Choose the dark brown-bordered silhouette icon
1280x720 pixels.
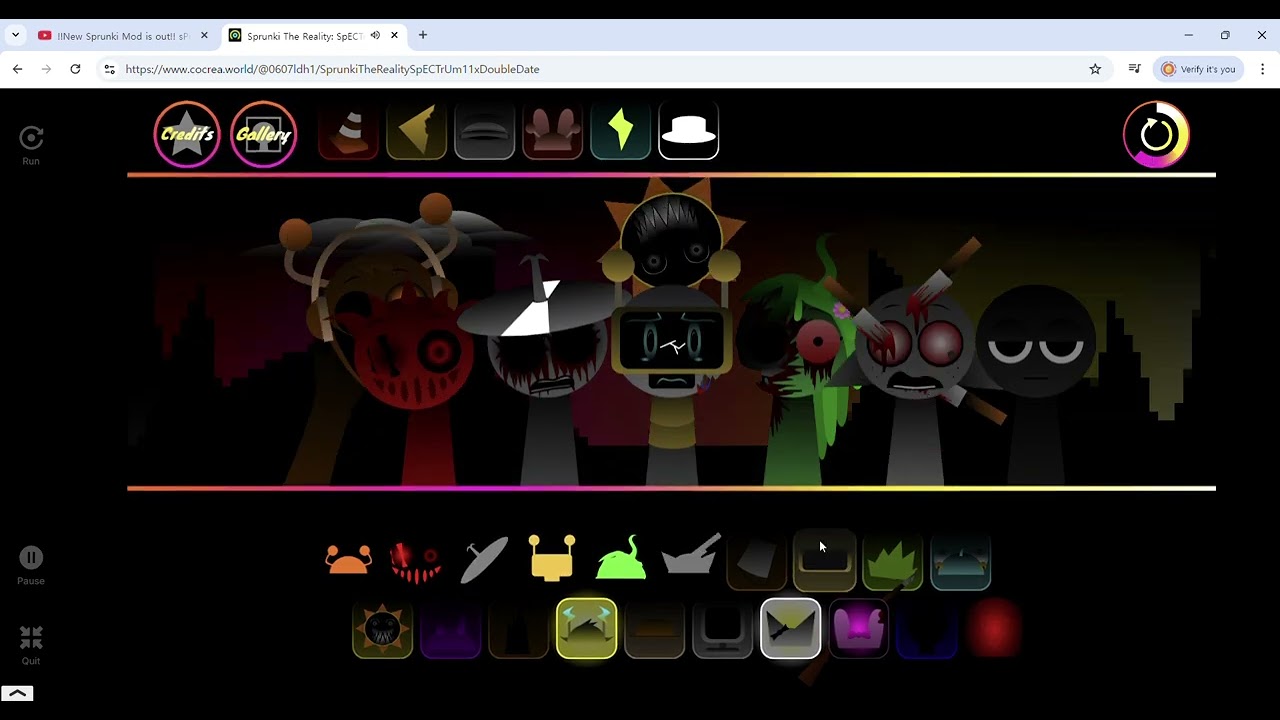[x=518, y=628]
